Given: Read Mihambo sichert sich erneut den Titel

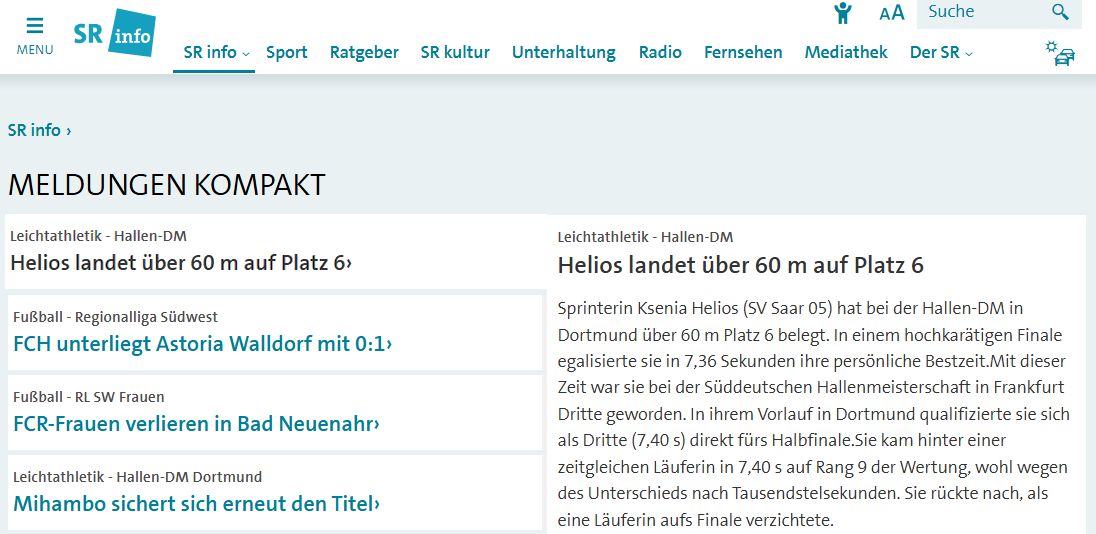Looking at the screenshot, I should click(x=196, y=503).
